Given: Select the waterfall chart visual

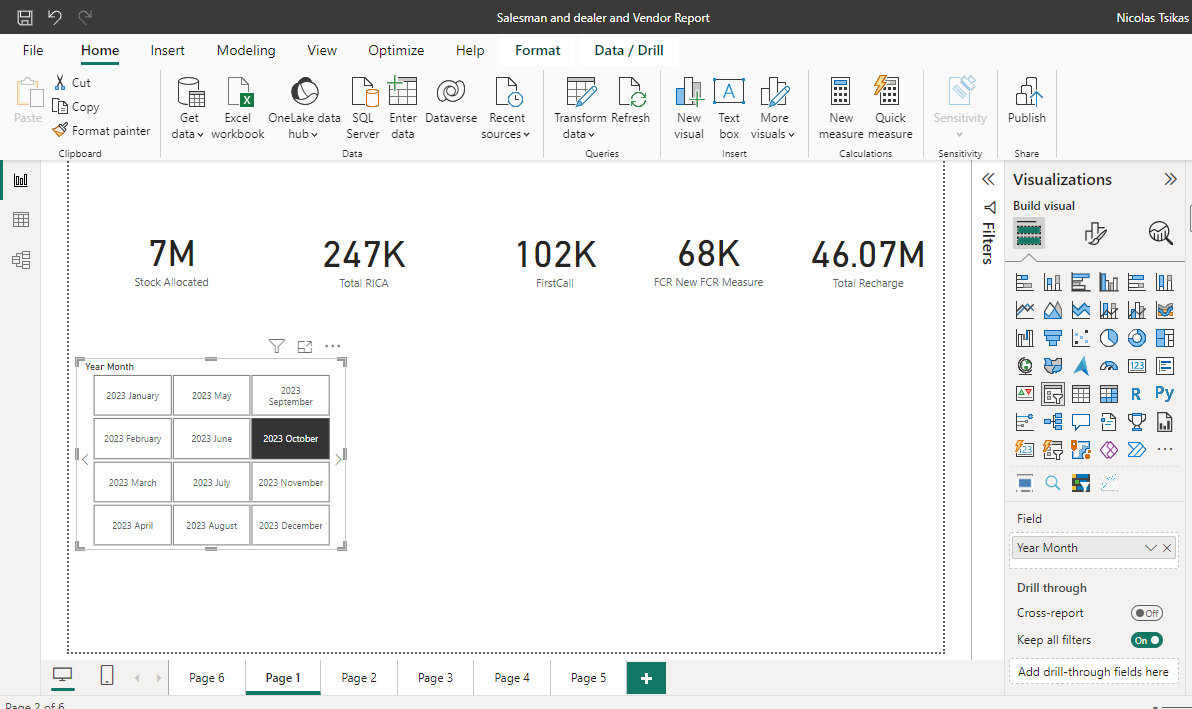Looking at the screenshot, I should click(x=1025, y=338).
